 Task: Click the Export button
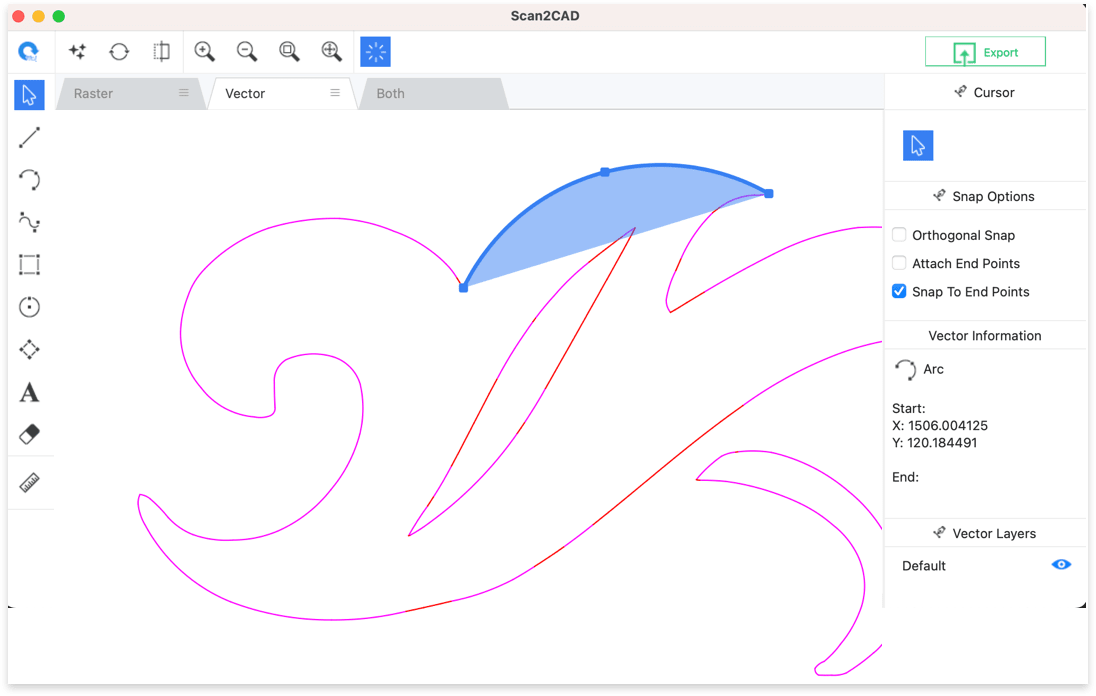(x=985, y=51)
